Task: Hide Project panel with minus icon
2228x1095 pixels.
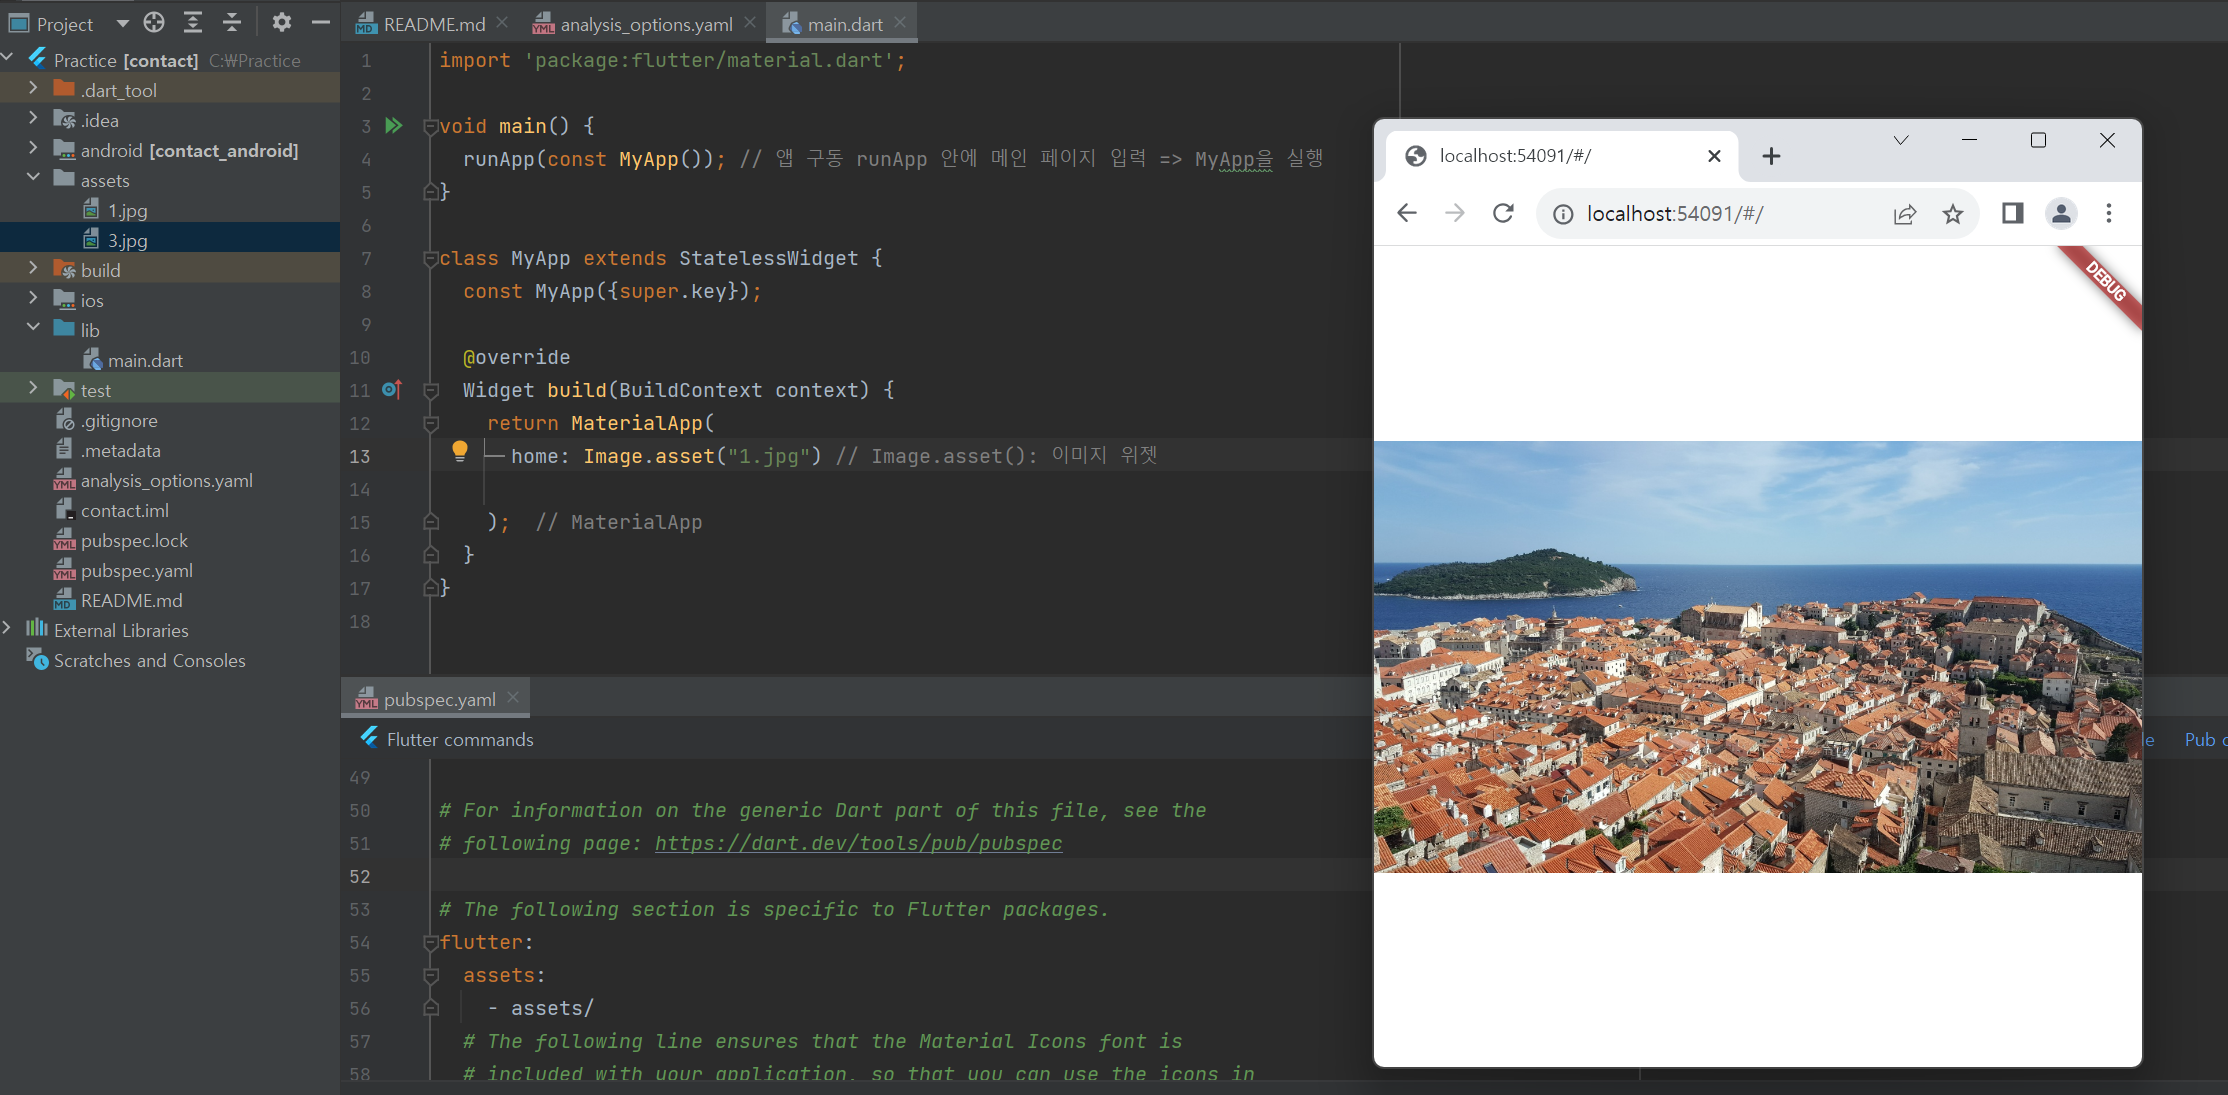Action: point(320,22)
